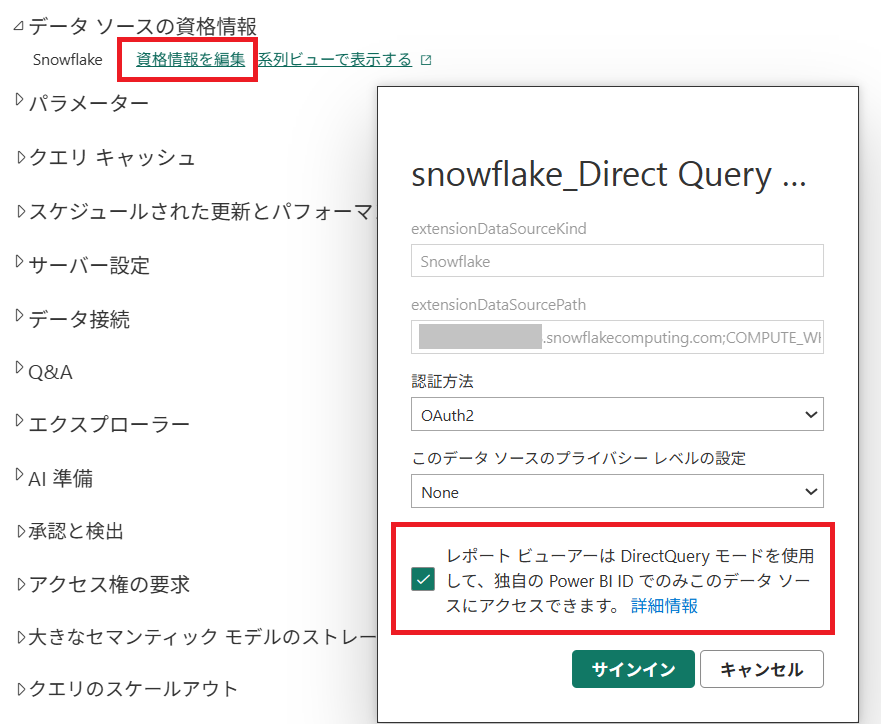
Task: Click the extensionDataSourcePath input field
Action: pos(617,337)
